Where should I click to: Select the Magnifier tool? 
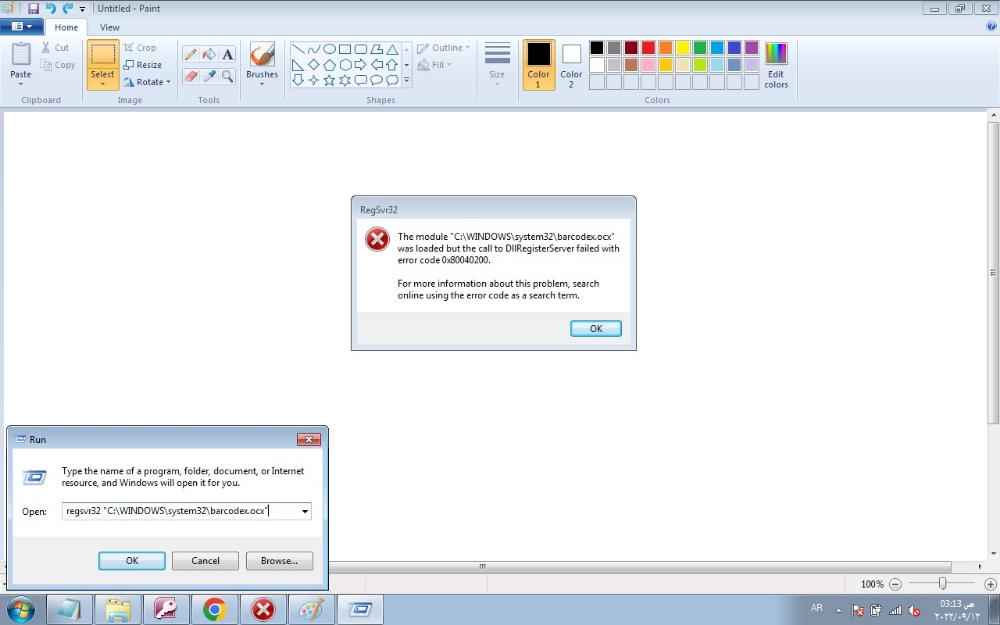coord(228,77)
